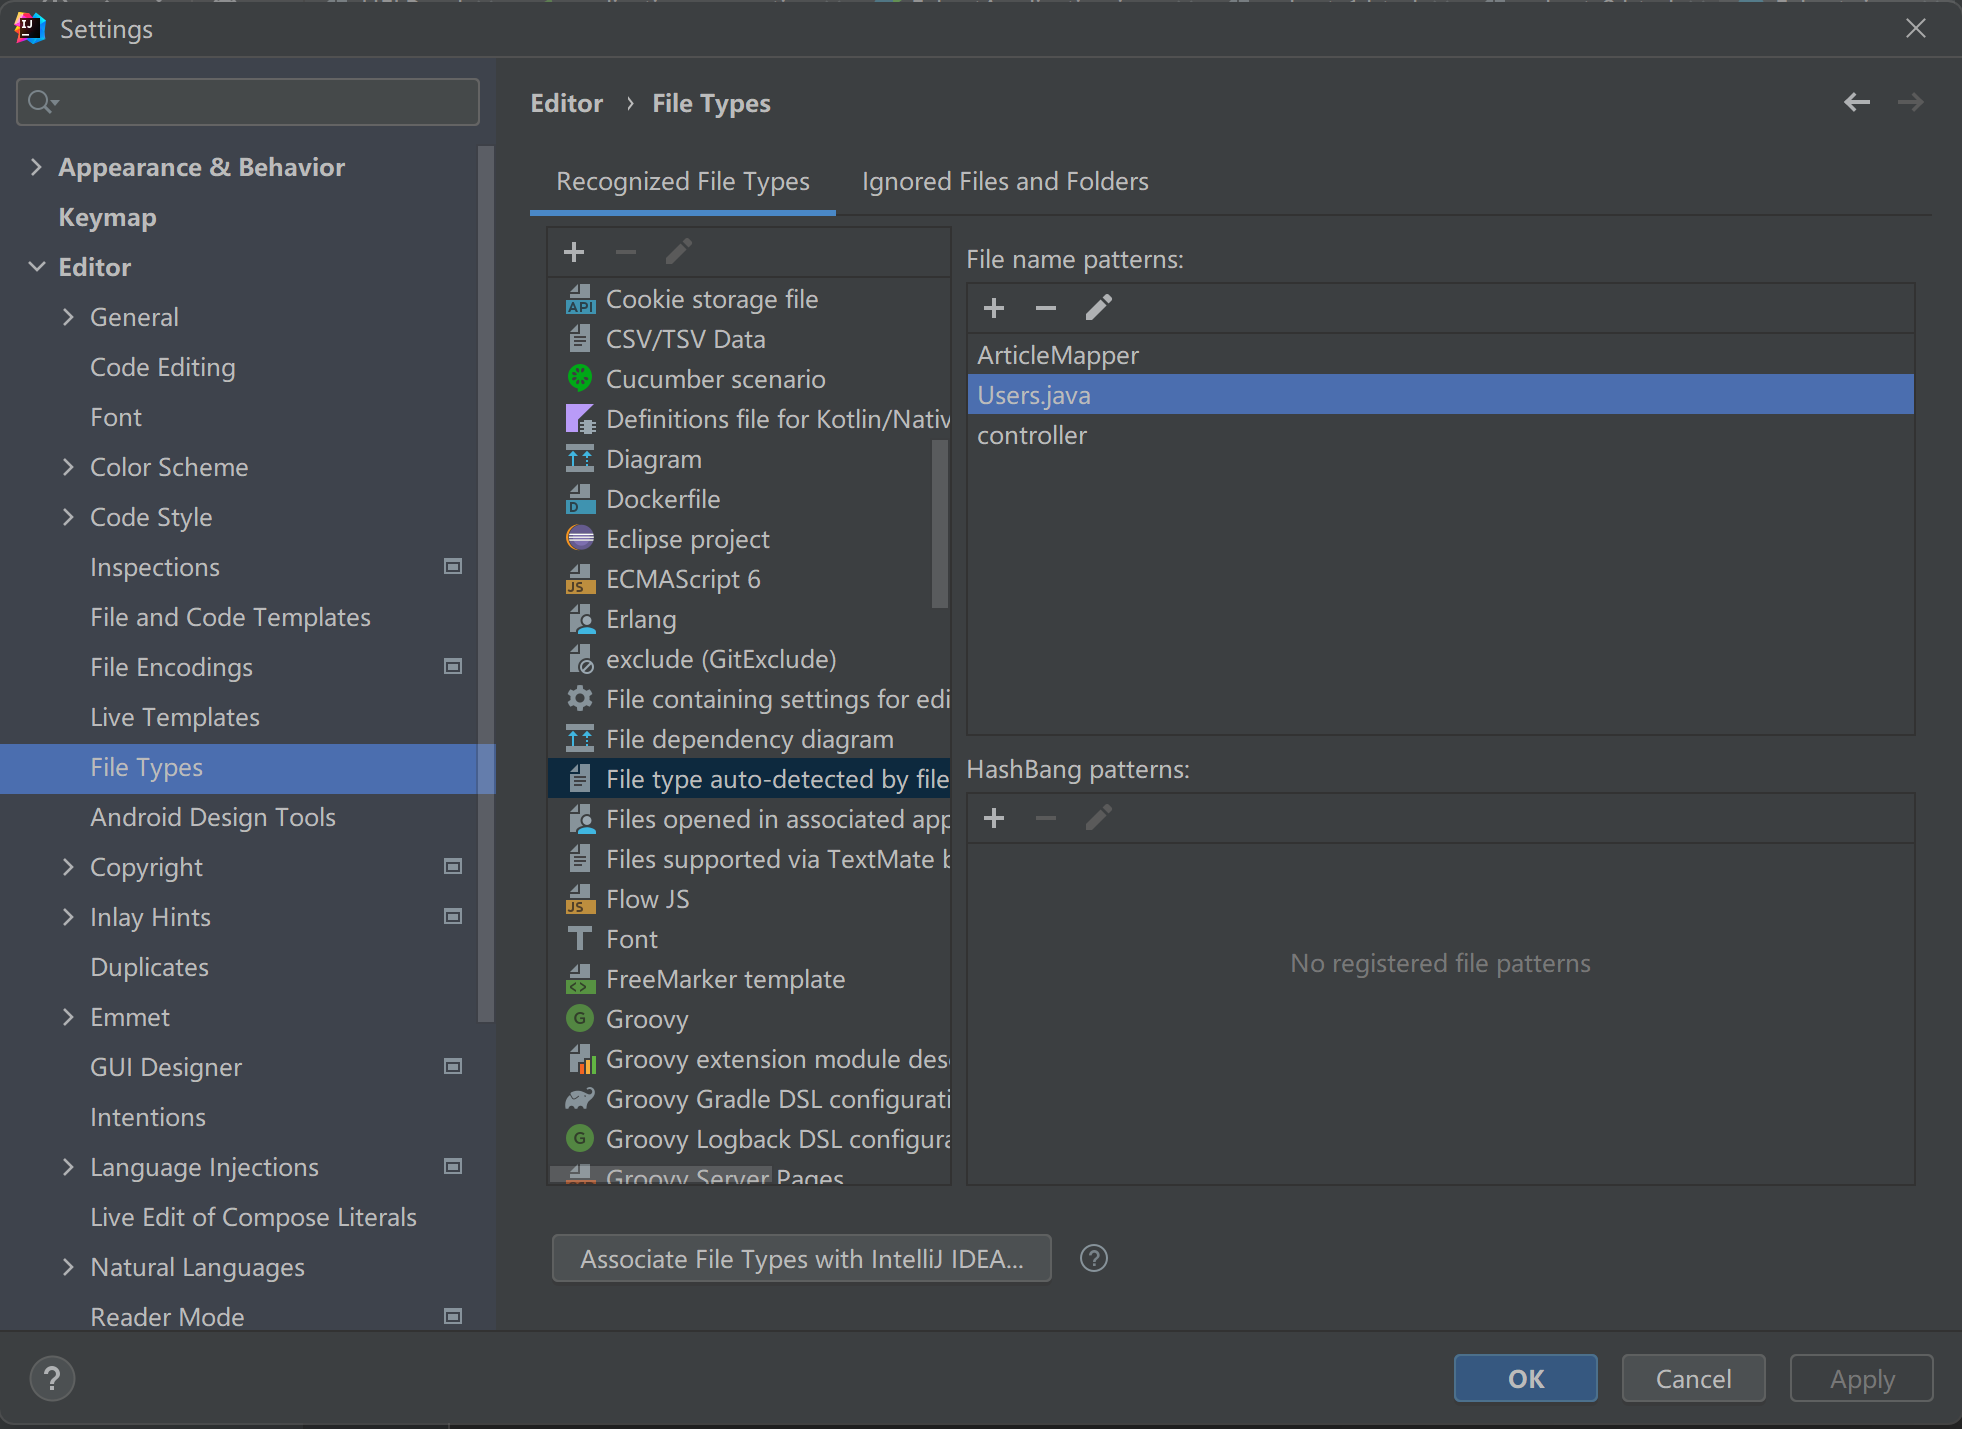Add a new file name pattern
Image resolution: width=1962 pixels, height=1429 pixels.
coord(993,308)
